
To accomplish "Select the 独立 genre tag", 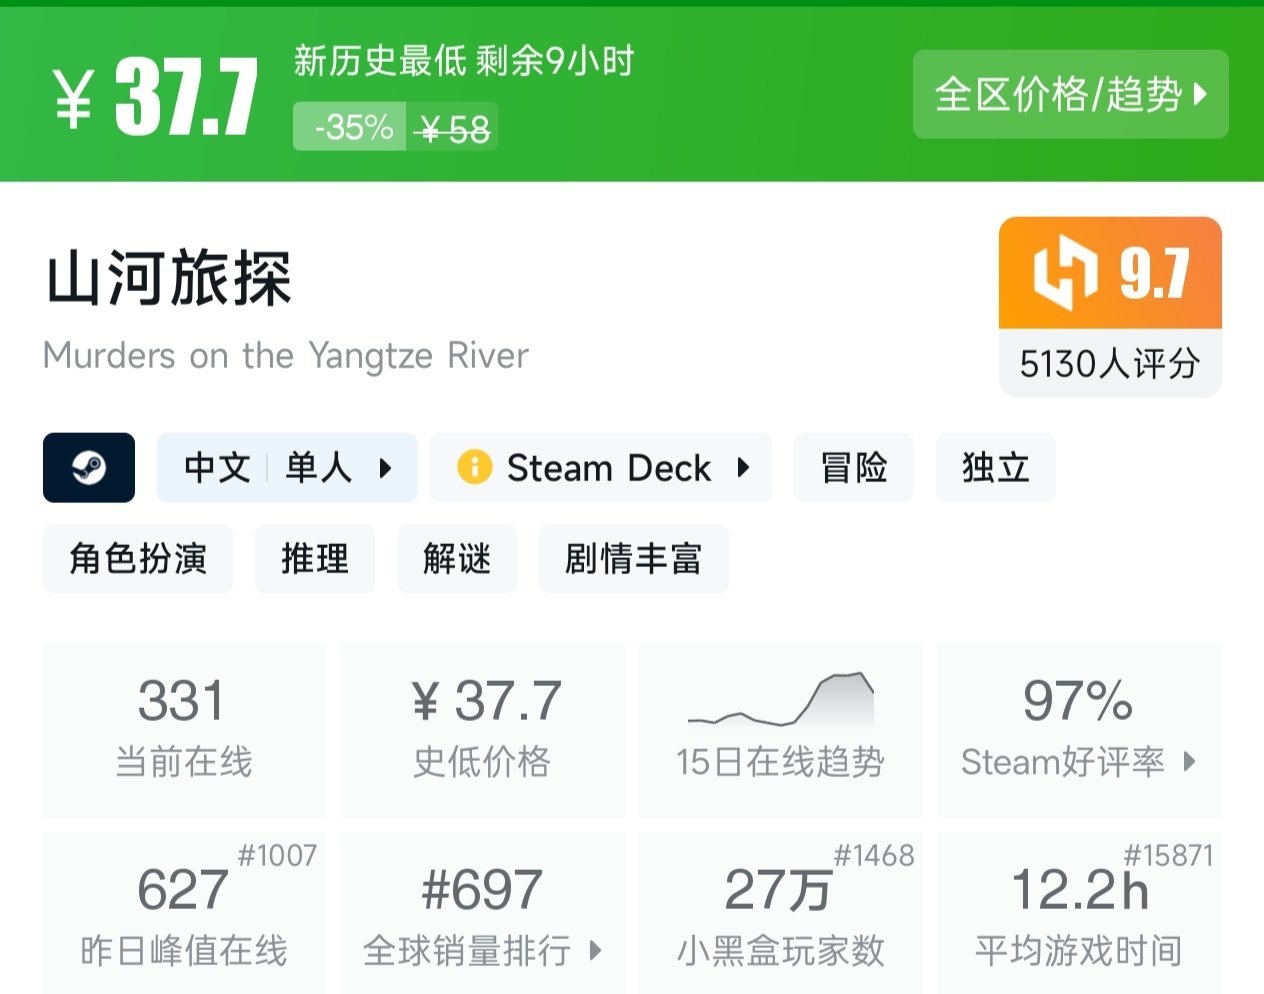I will pyautogui.click(x=995, y=467).
